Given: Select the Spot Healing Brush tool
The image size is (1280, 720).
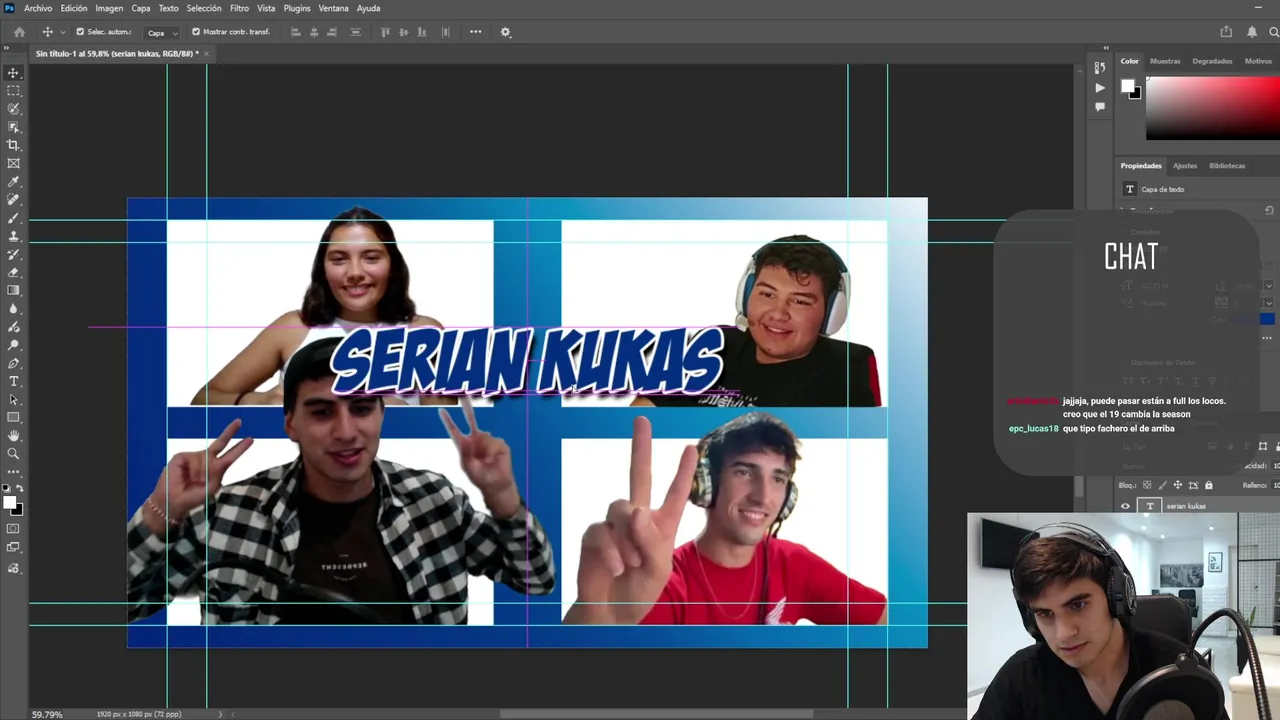Looking at the screenshot, I should 13,200.
